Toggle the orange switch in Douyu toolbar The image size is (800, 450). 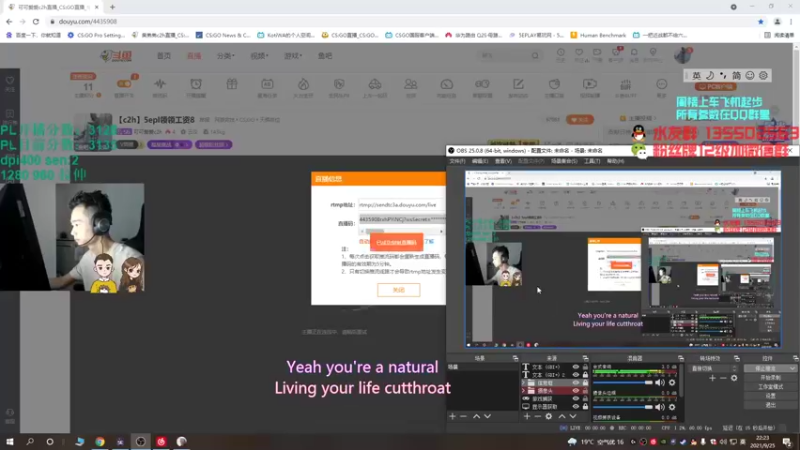click(x=124, y=84)
